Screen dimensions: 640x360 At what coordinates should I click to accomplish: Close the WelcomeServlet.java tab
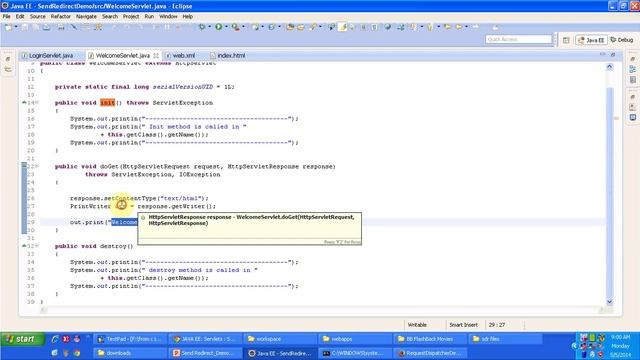(156, 56)
